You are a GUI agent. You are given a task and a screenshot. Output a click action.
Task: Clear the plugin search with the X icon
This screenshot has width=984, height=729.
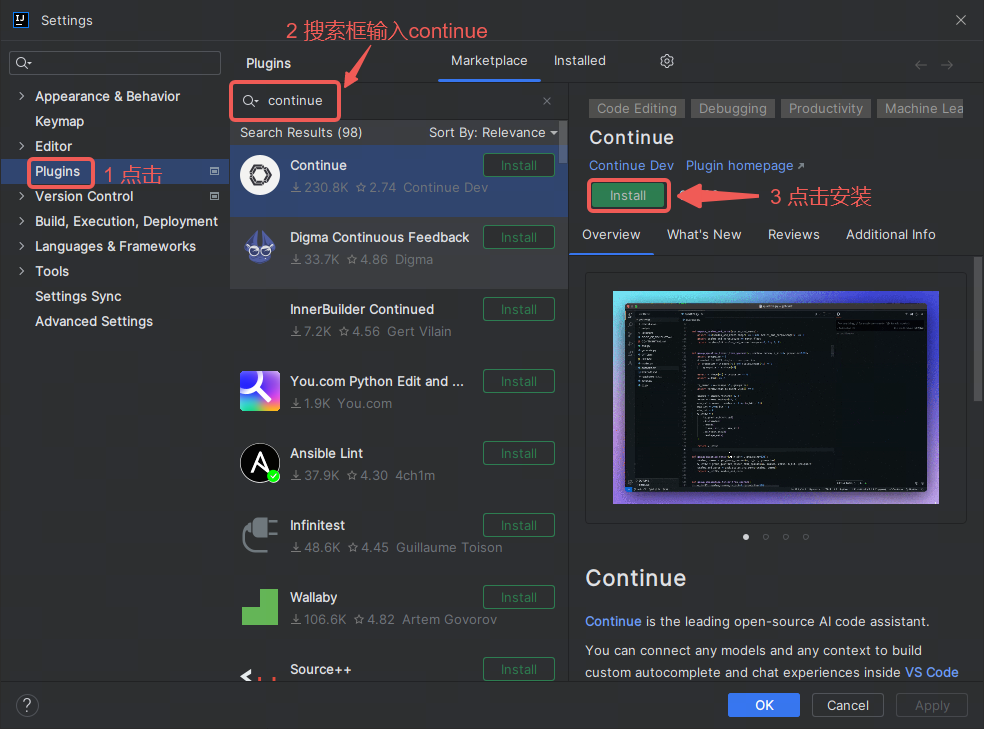(547, 101)
